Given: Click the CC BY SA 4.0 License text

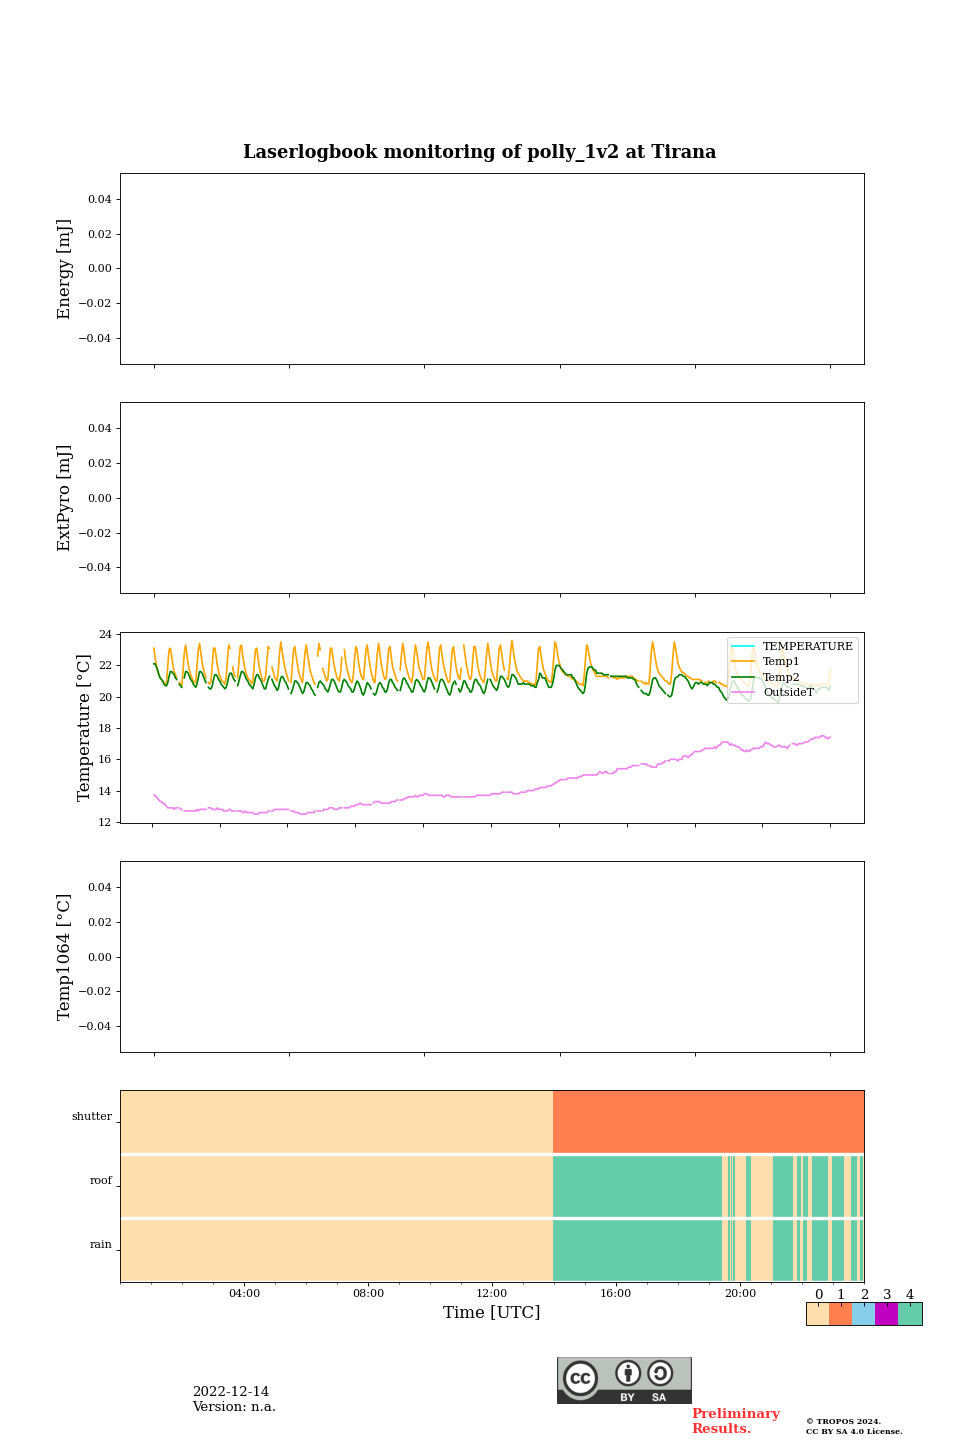Looking at the screenshot, I should click(x=854, y=1431).
